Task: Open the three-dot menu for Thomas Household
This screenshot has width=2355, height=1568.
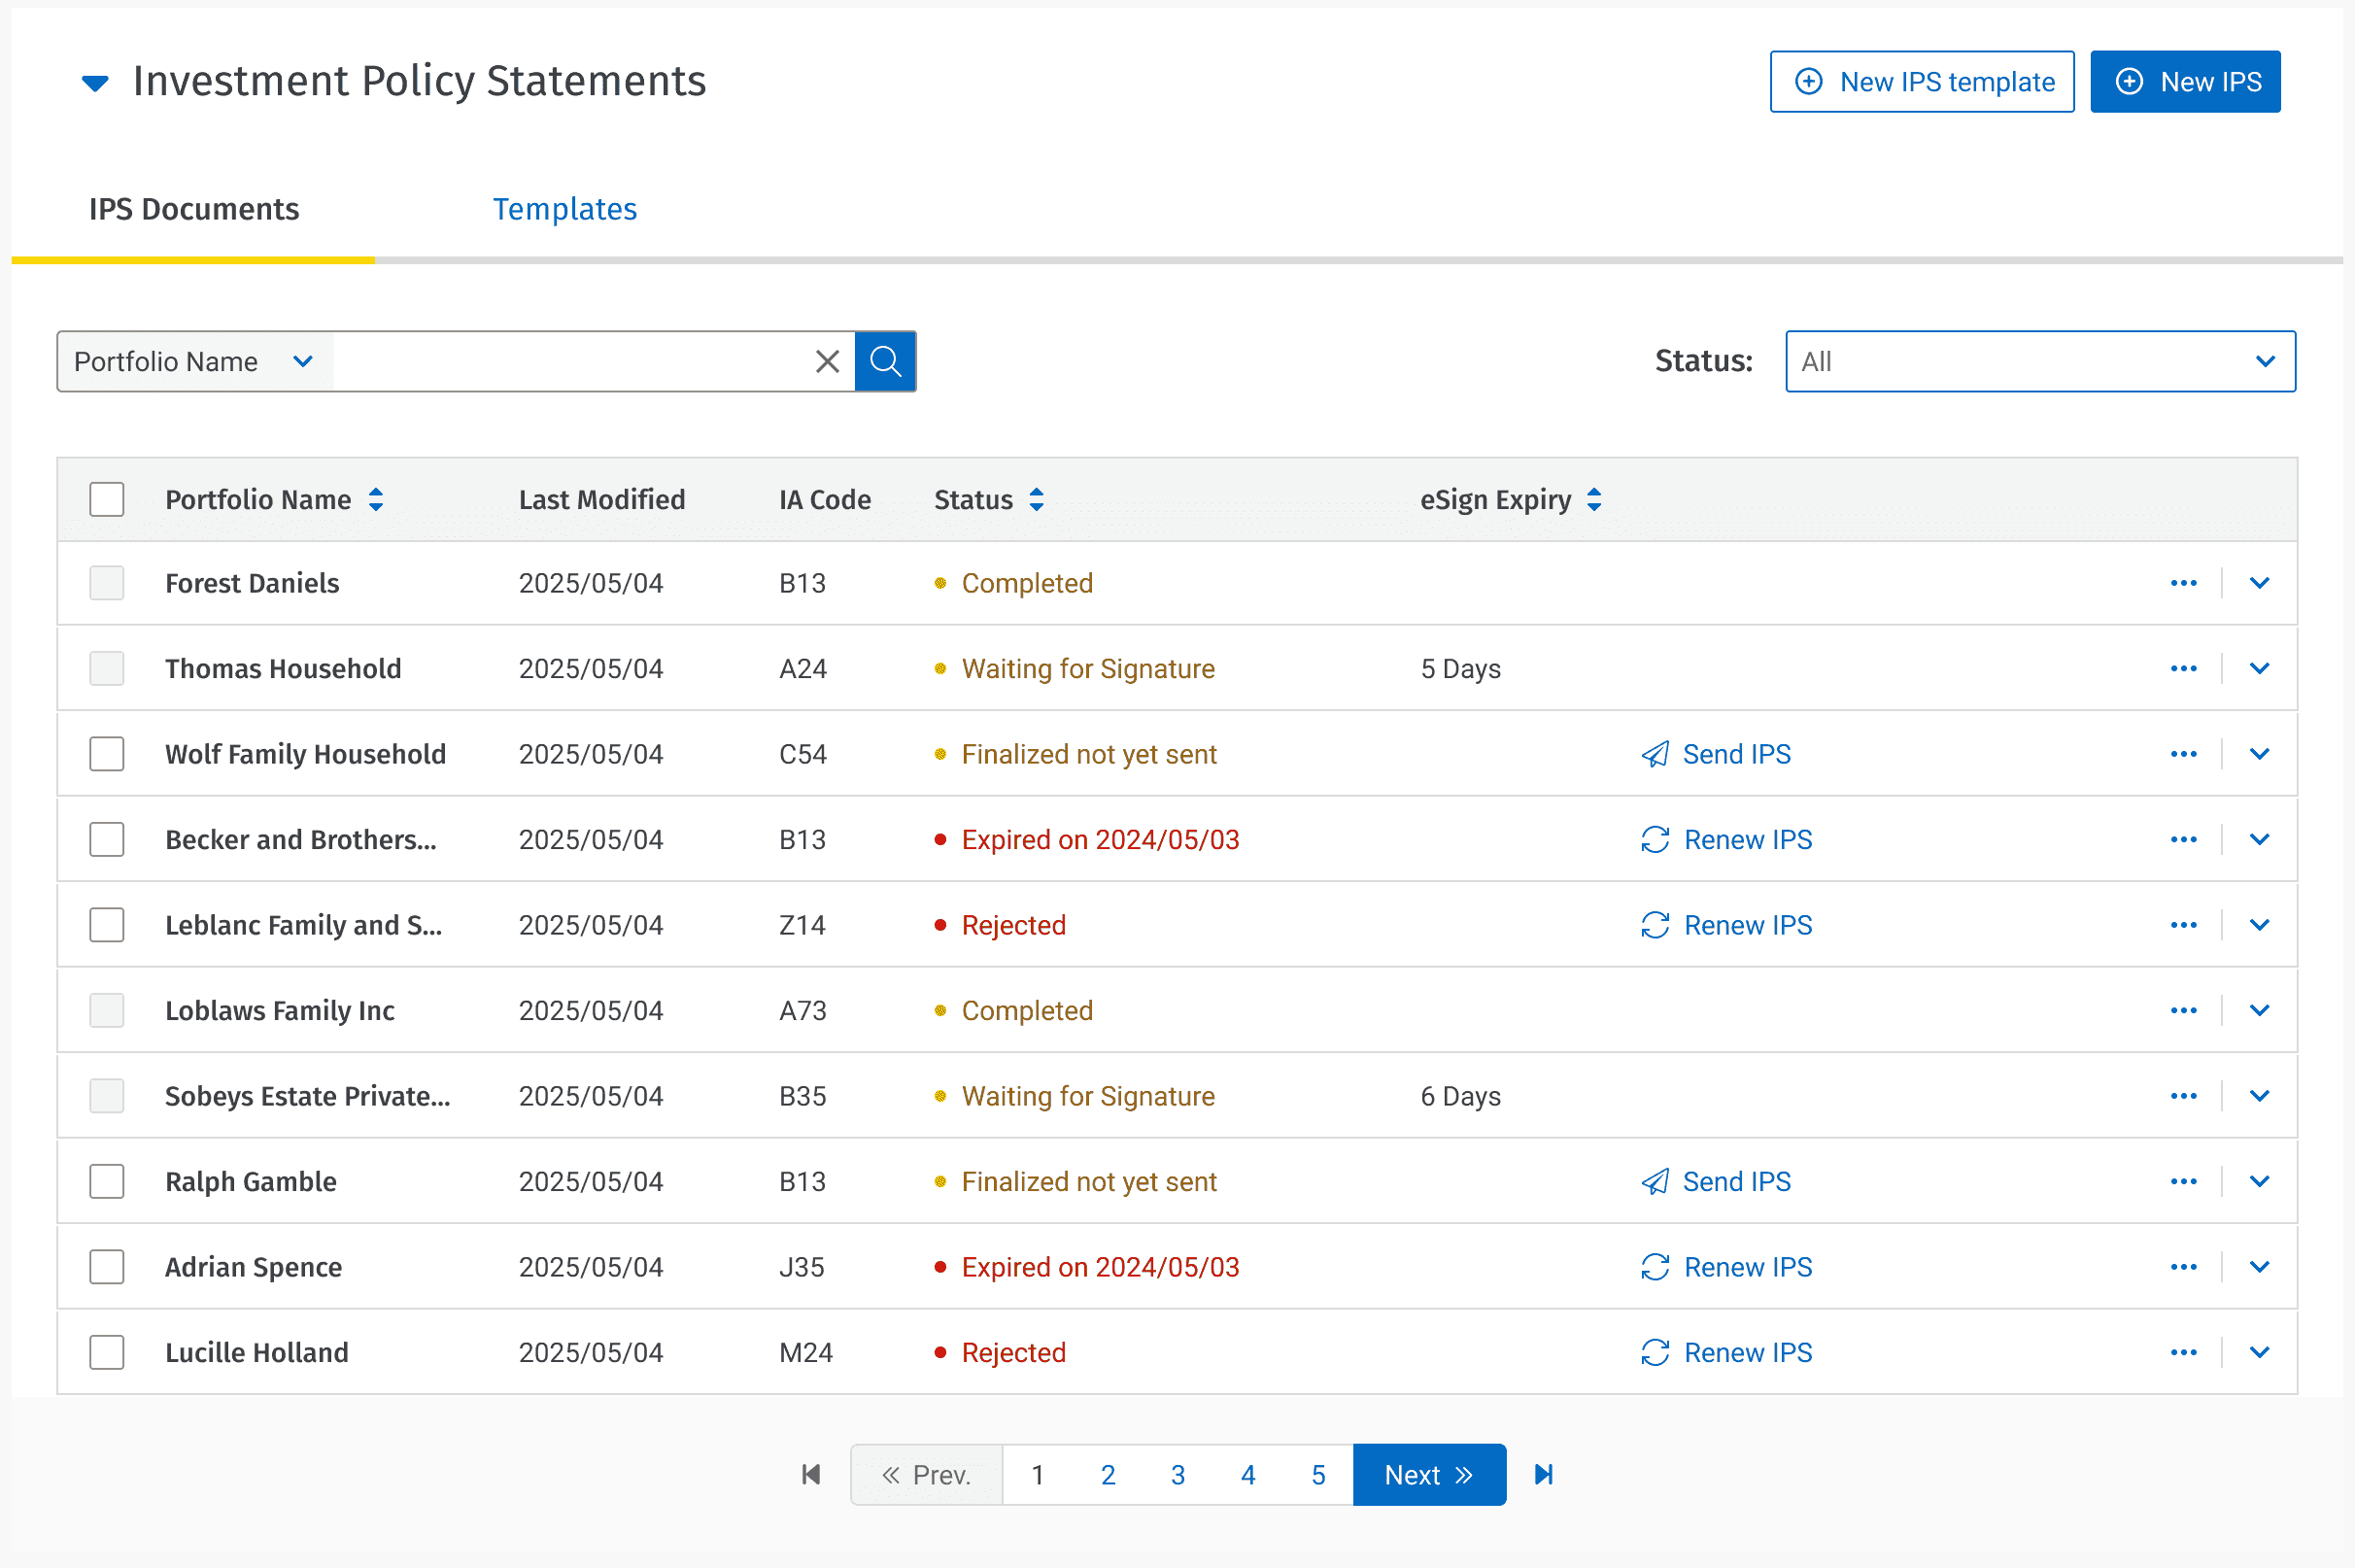Action: tap(2184, 668)
